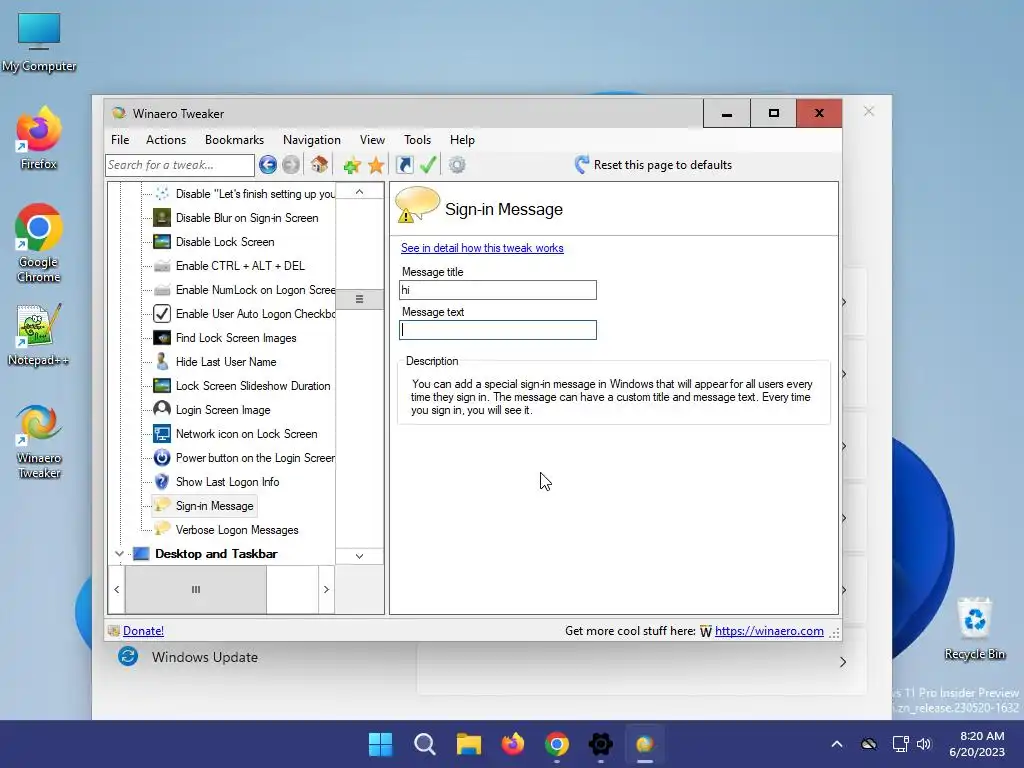This screenshot has width=1024, height=768.
Task: Open bookmarks with the orange star icon
Action: [x=376, y=165]
